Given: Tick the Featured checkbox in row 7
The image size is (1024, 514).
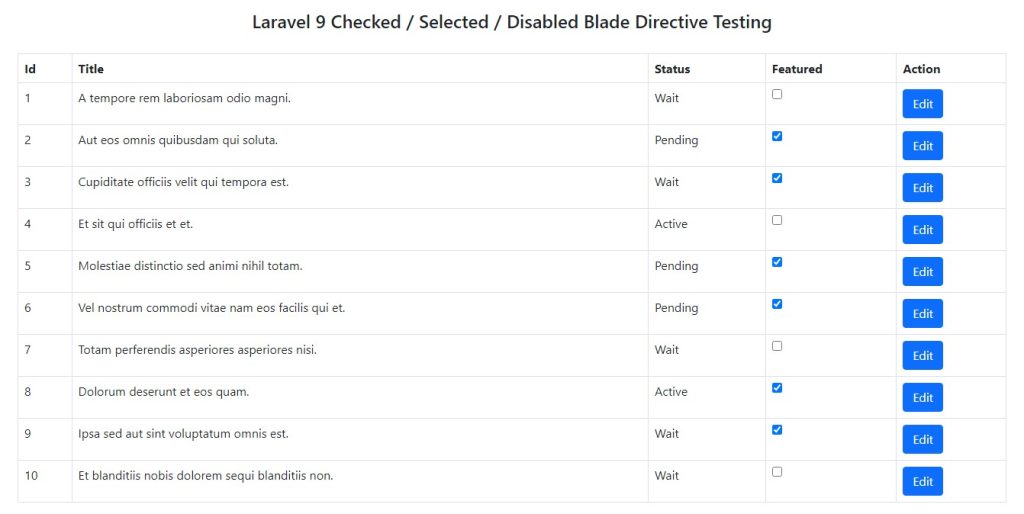Looking at the screenshot, I should 777,347.
